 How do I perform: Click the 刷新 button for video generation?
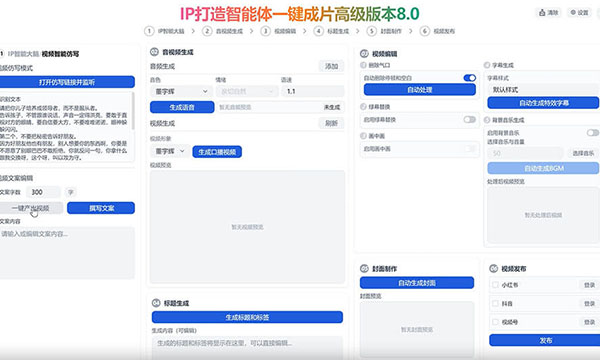pos(331,123)
